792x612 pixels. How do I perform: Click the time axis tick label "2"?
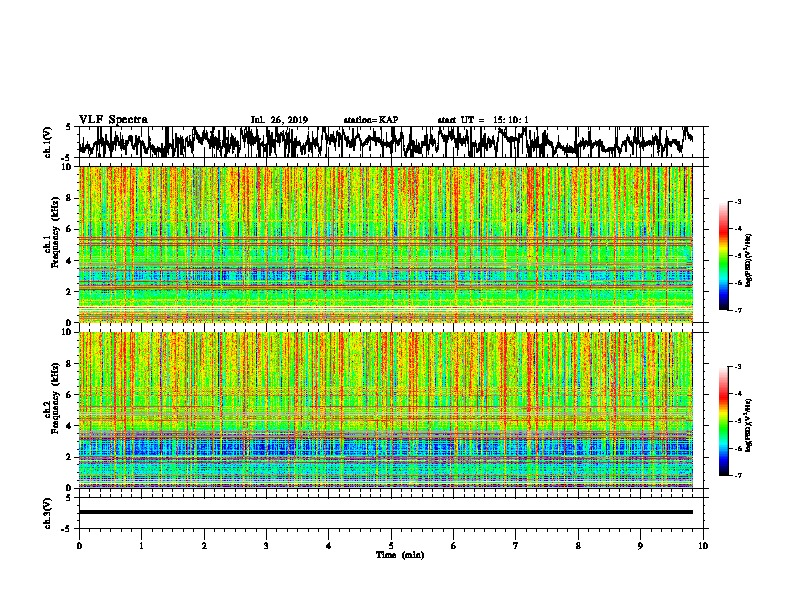point(204,545)
